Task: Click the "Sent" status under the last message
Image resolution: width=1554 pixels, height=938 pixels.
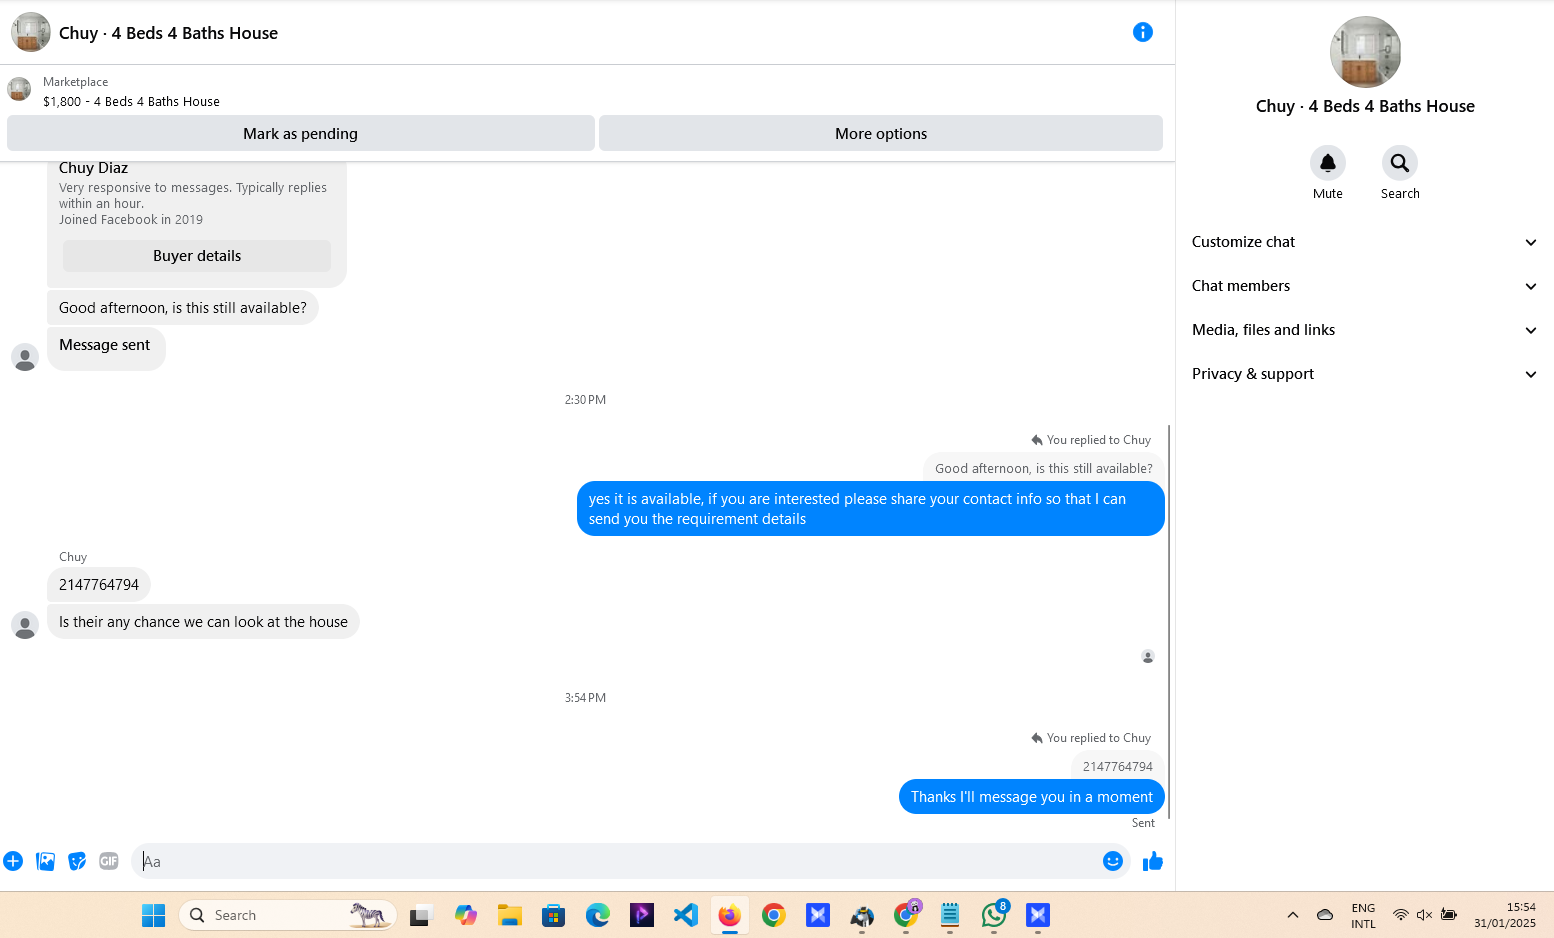Action: (x=1143, y=823)
